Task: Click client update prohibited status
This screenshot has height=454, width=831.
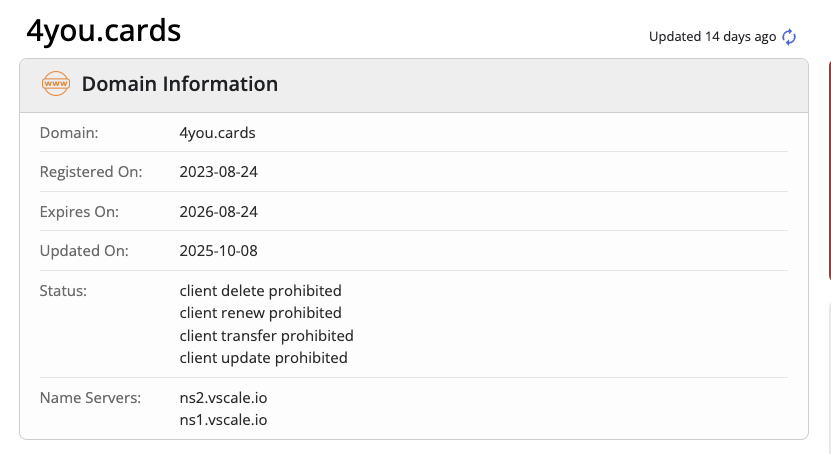Action: (x=263, y=357)
